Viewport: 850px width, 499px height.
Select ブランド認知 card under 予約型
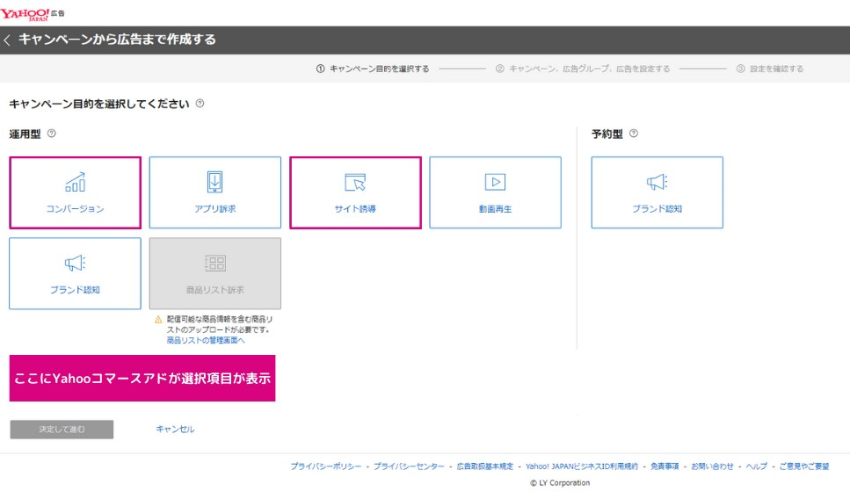point(657,193)
